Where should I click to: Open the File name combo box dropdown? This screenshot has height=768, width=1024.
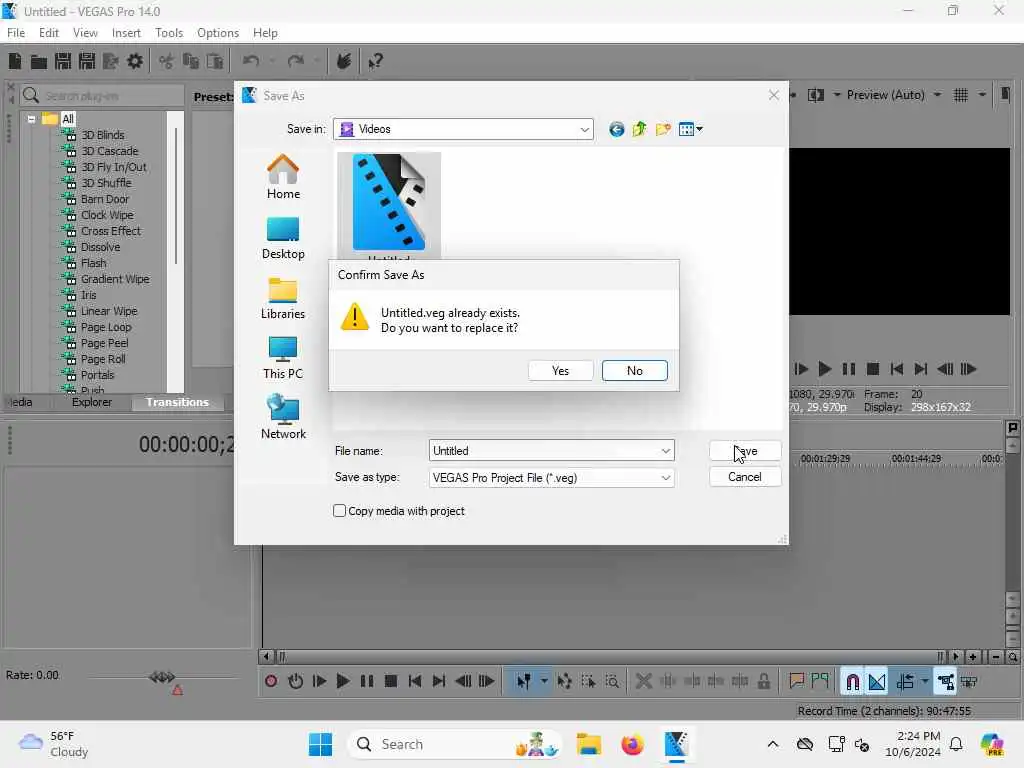pyautogui.click(x=665, y=451)
